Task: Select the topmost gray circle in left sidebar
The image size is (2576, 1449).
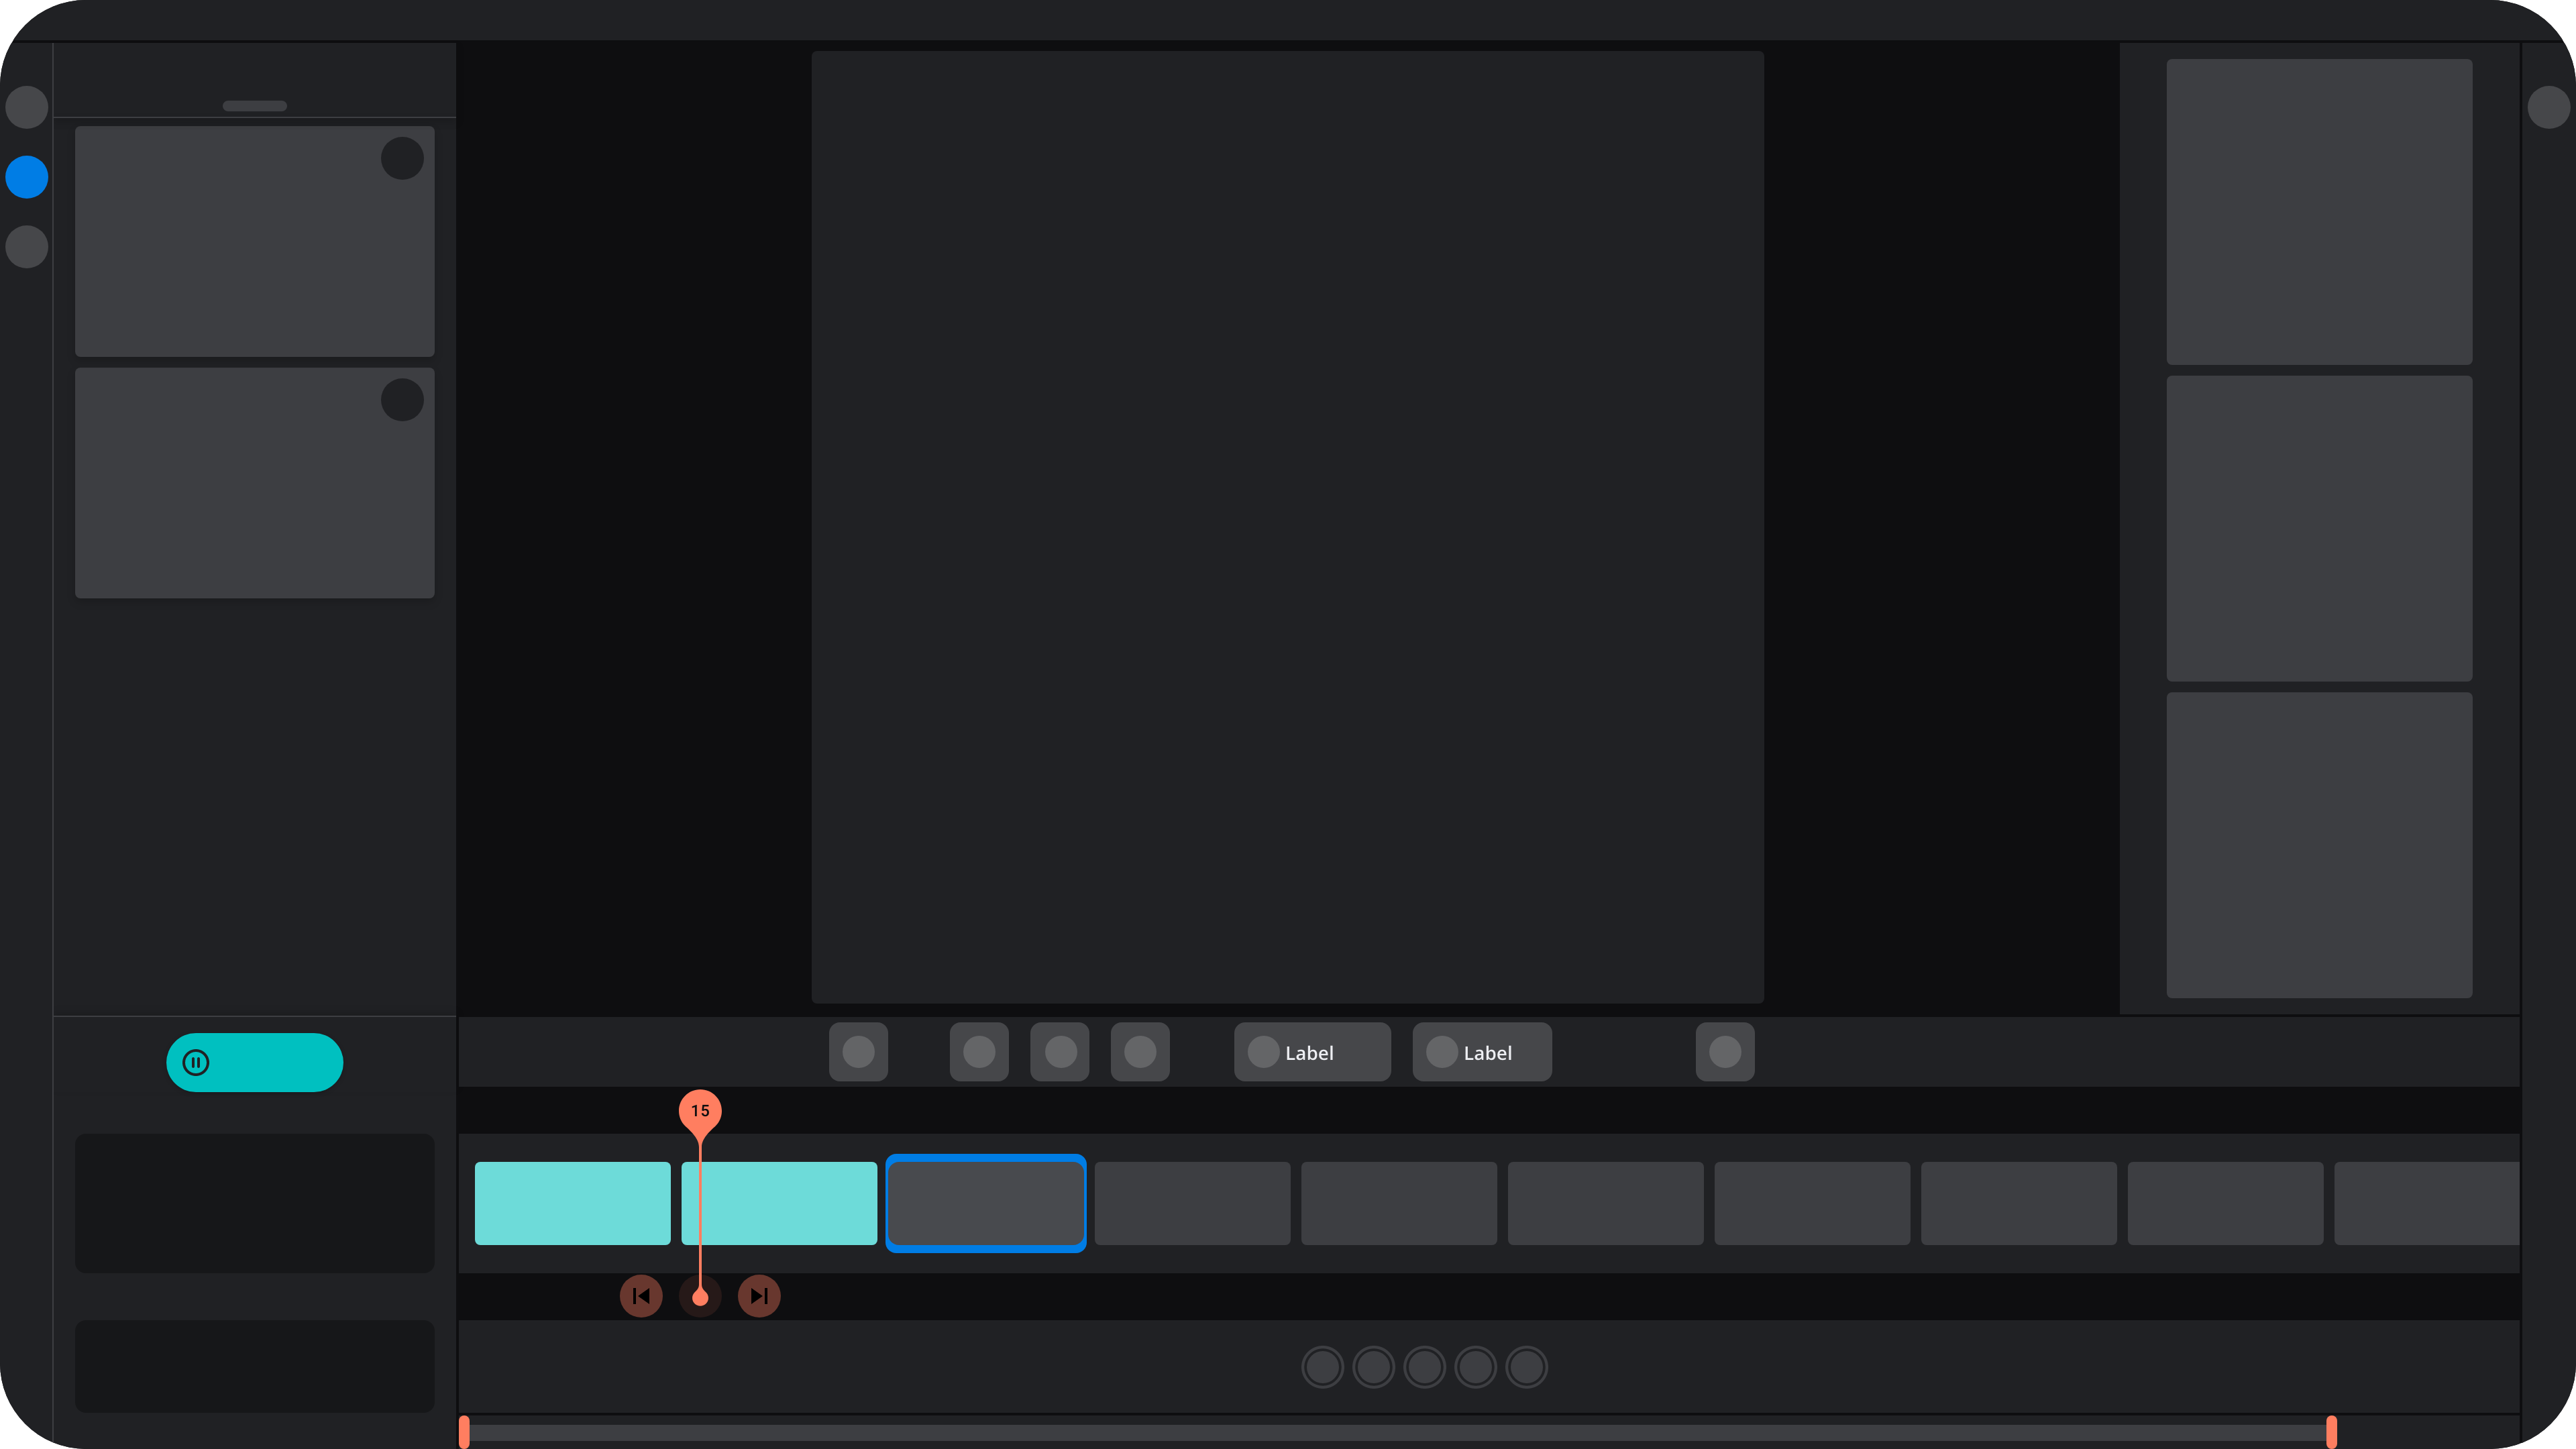Action: [x=27, y=107]
